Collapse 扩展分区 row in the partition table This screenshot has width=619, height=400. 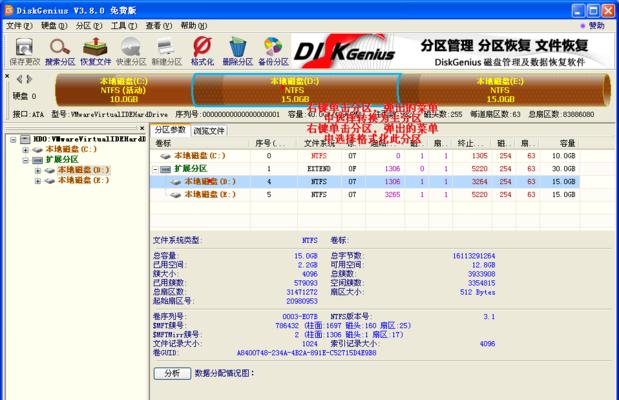point(156,169)
